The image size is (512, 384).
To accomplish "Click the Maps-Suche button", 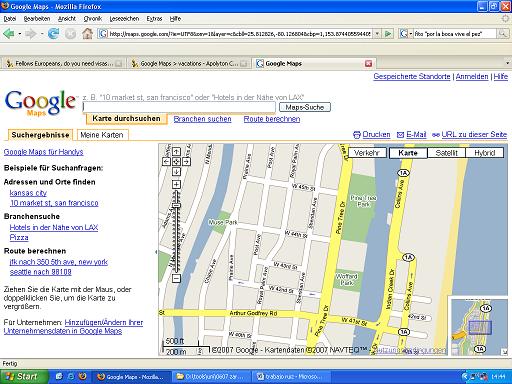I will click(305, 107).
